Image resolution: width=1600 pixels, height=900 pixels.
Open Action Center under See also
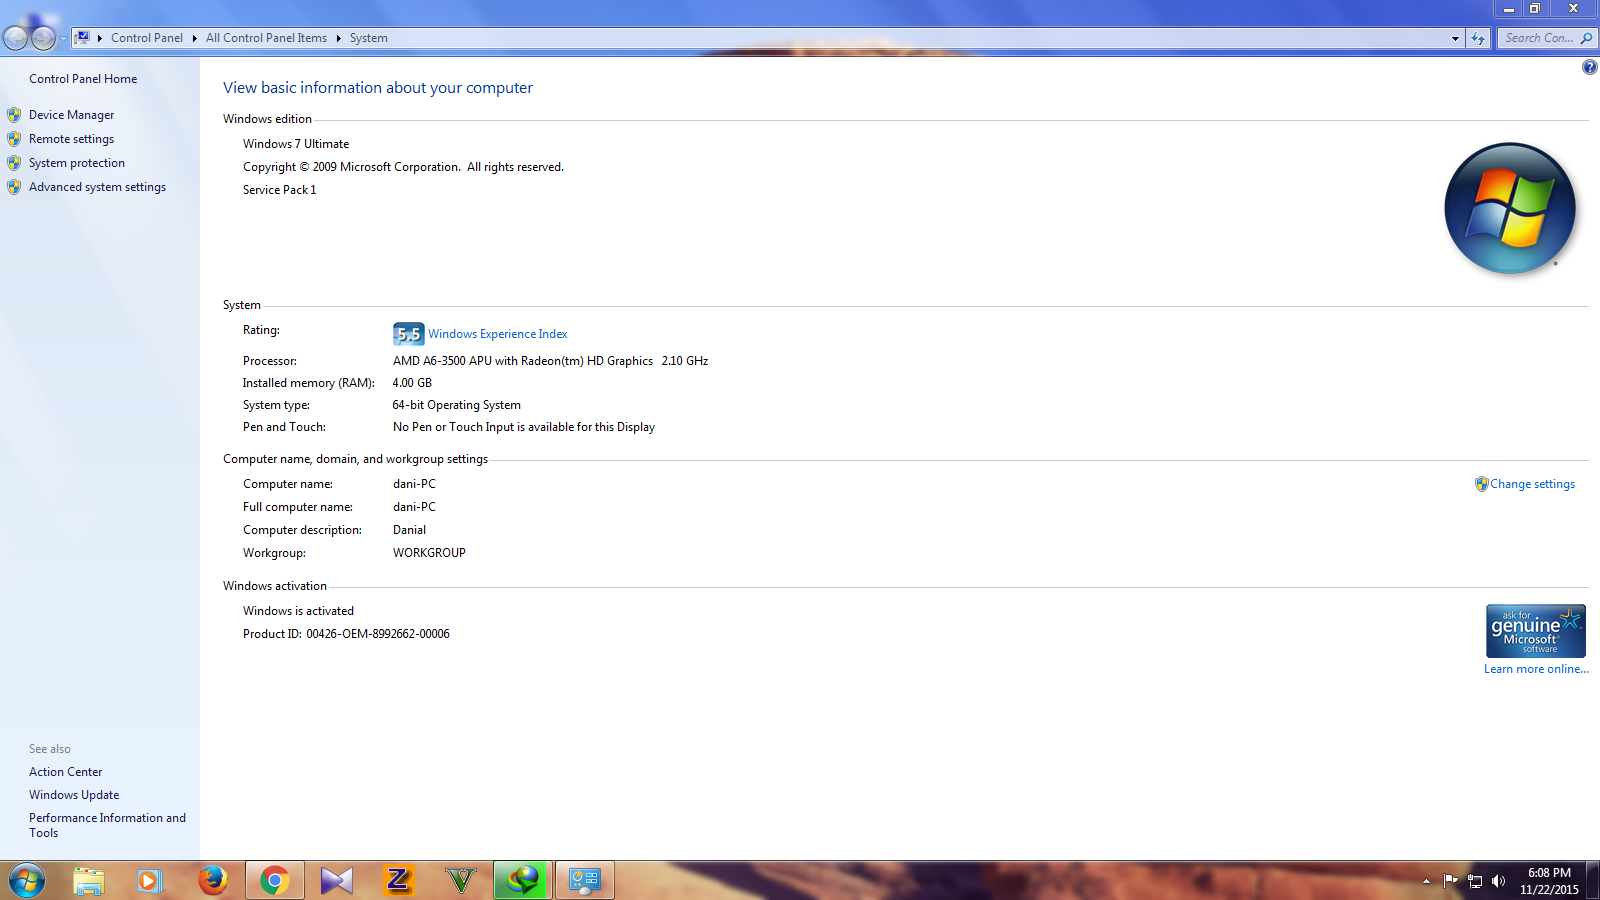coord(65,772)
